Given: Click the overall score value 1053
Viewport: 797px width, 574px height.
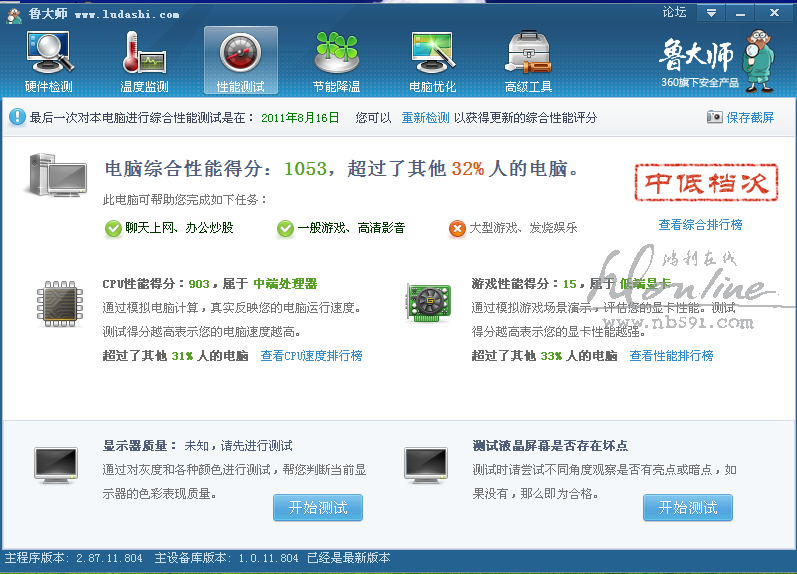Looking at the screenshot, I should [x=305, y=168].
